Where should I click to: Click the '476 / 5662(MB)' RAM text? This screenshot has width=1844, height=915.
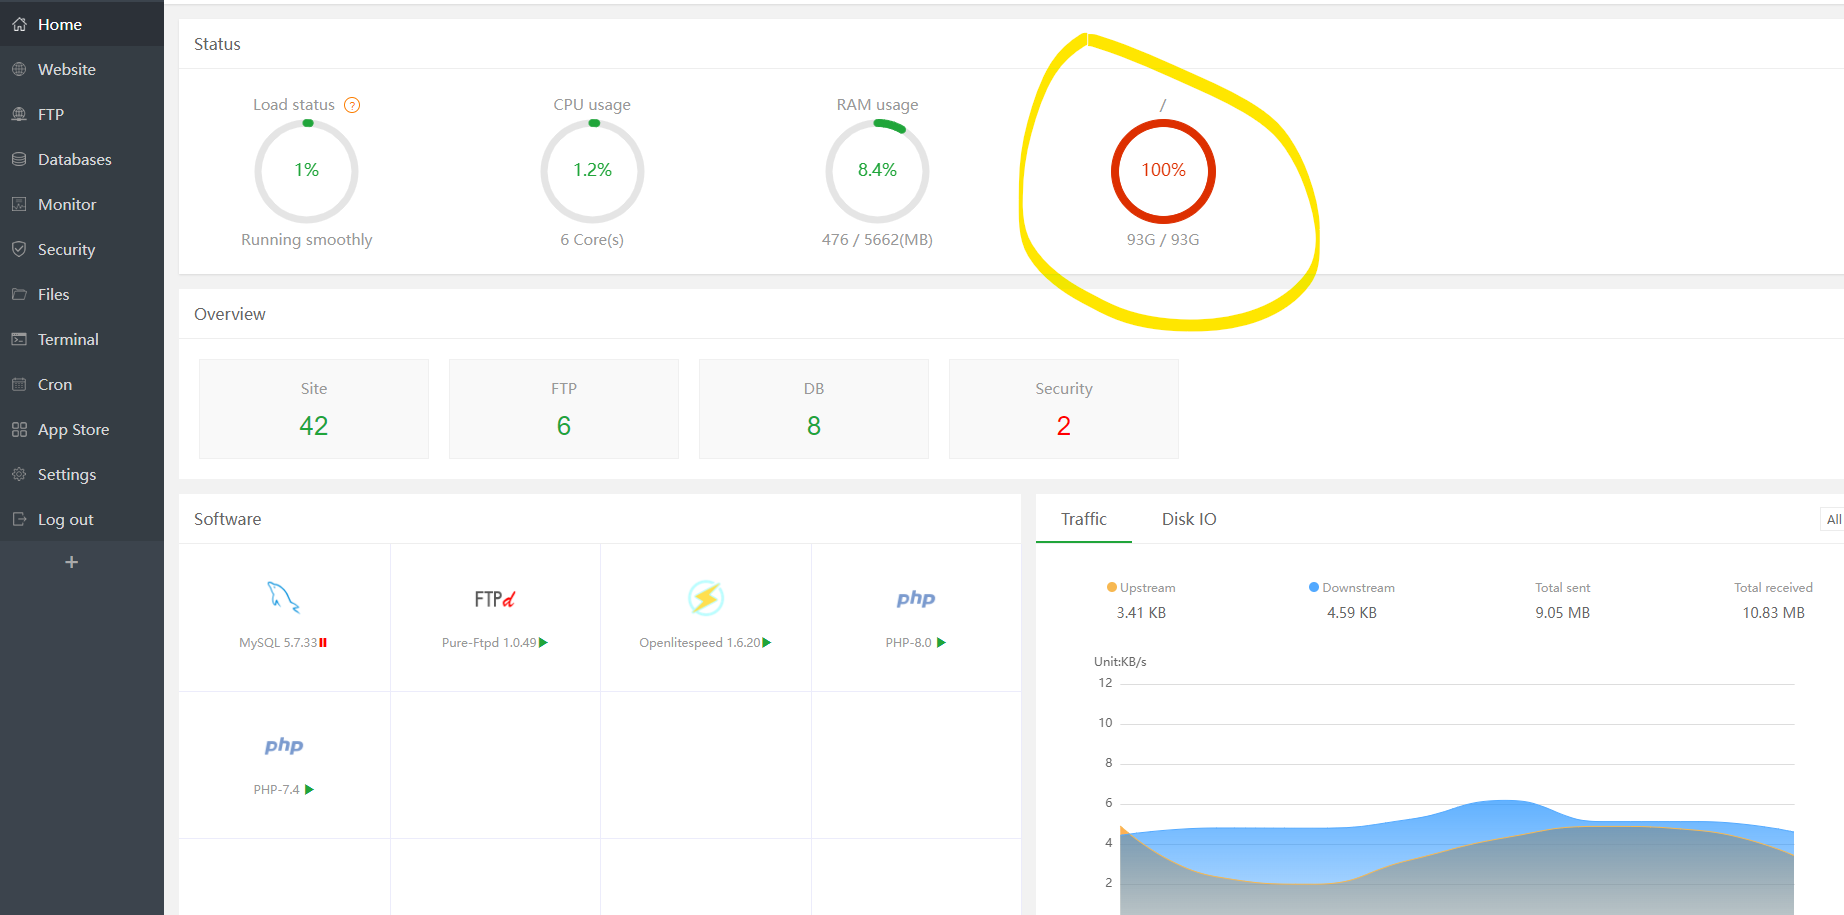click(877, 240)
